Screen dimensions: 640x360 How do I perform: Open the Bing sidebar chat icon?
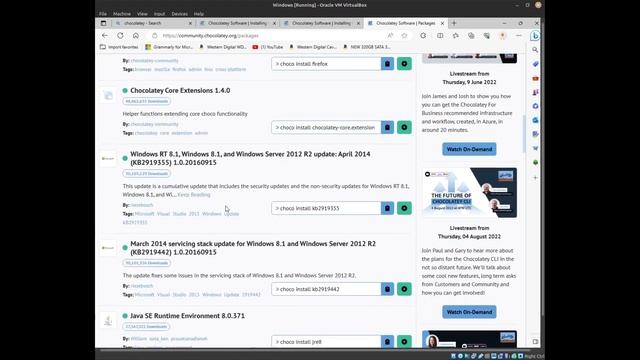(535, 36)
